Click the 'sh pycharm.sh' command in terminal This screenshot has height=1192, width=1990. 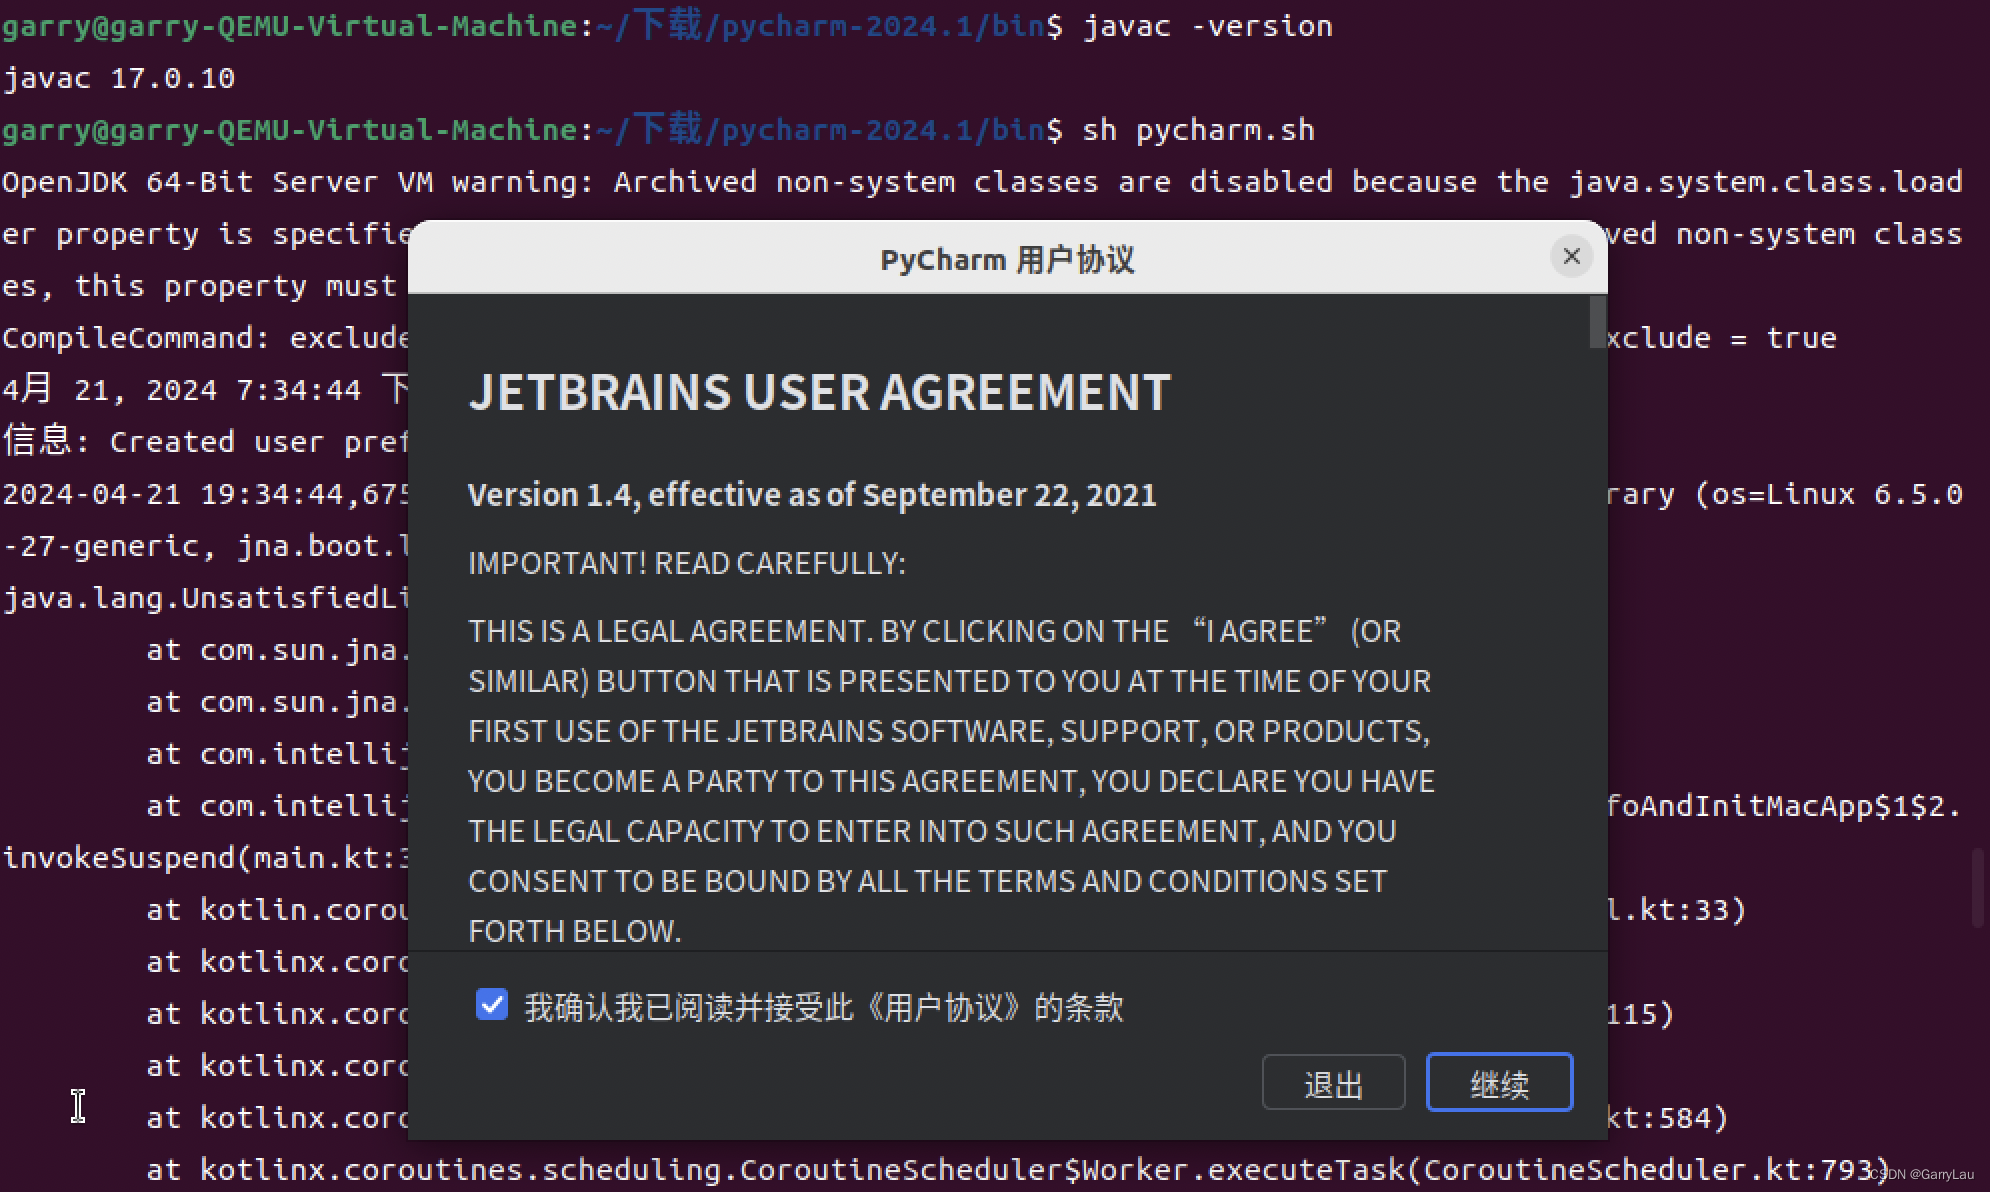[x=1199, y=130]
